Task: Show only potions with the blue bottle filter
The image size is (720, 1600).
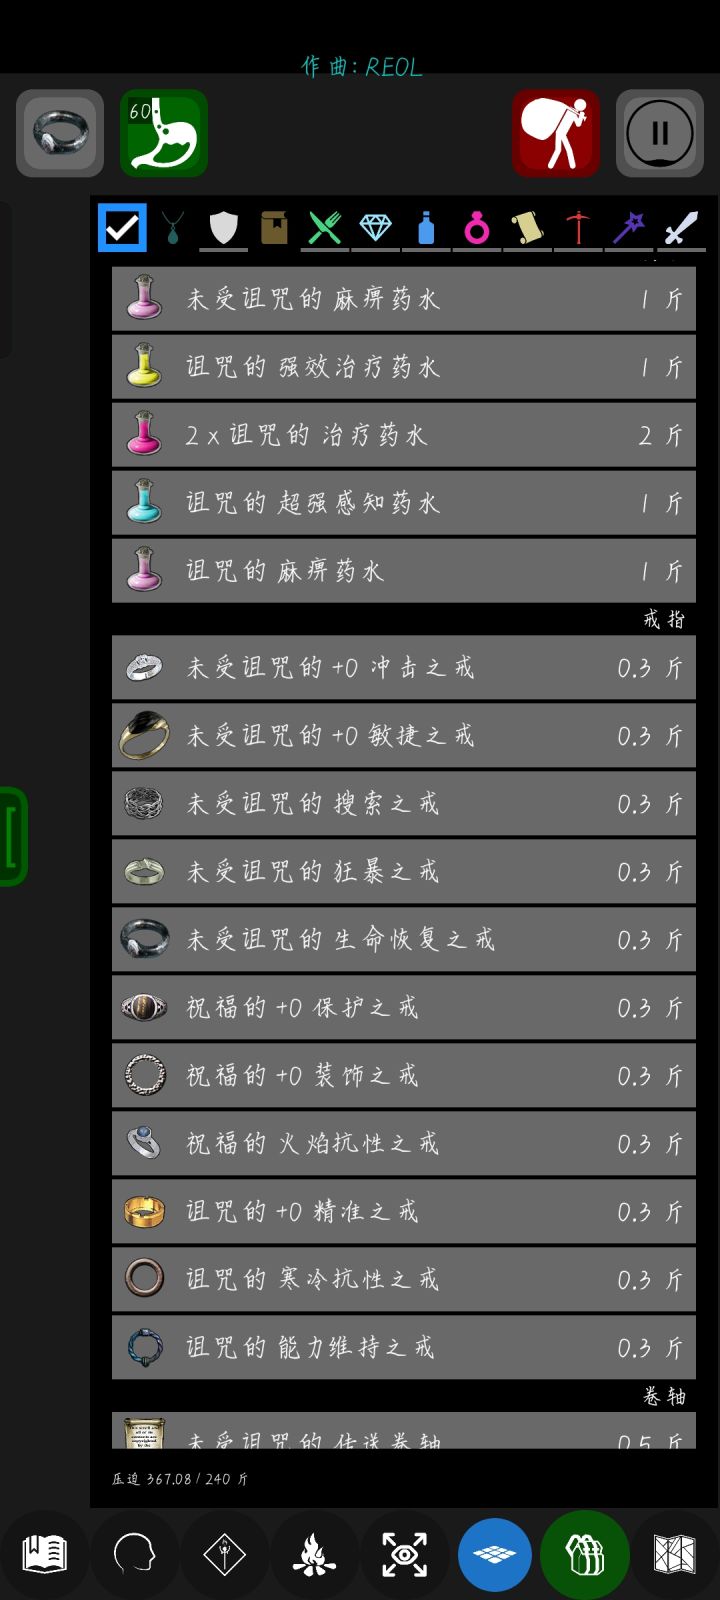Action: tap(426, 228)
